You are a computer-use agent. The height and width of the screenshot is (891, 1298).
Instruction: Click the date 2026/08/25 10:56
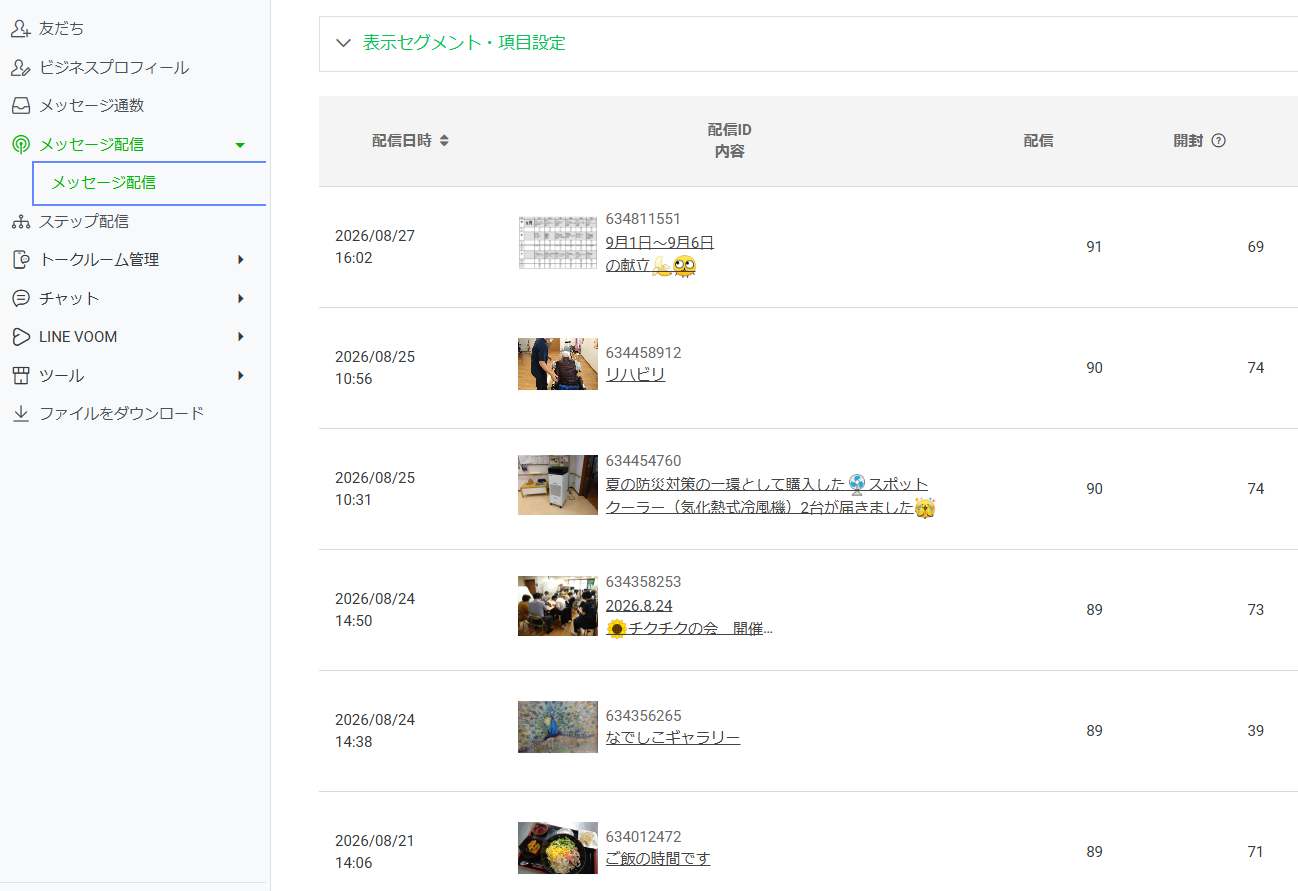[x=375, y=368]
